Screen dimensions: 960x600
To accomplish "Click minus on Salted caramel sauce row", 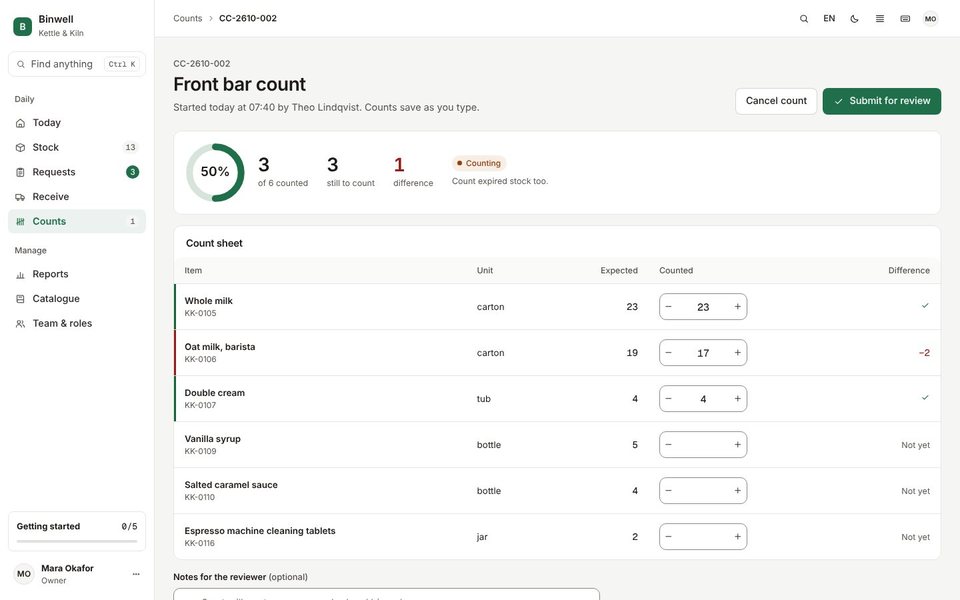I will pos(669,490).
